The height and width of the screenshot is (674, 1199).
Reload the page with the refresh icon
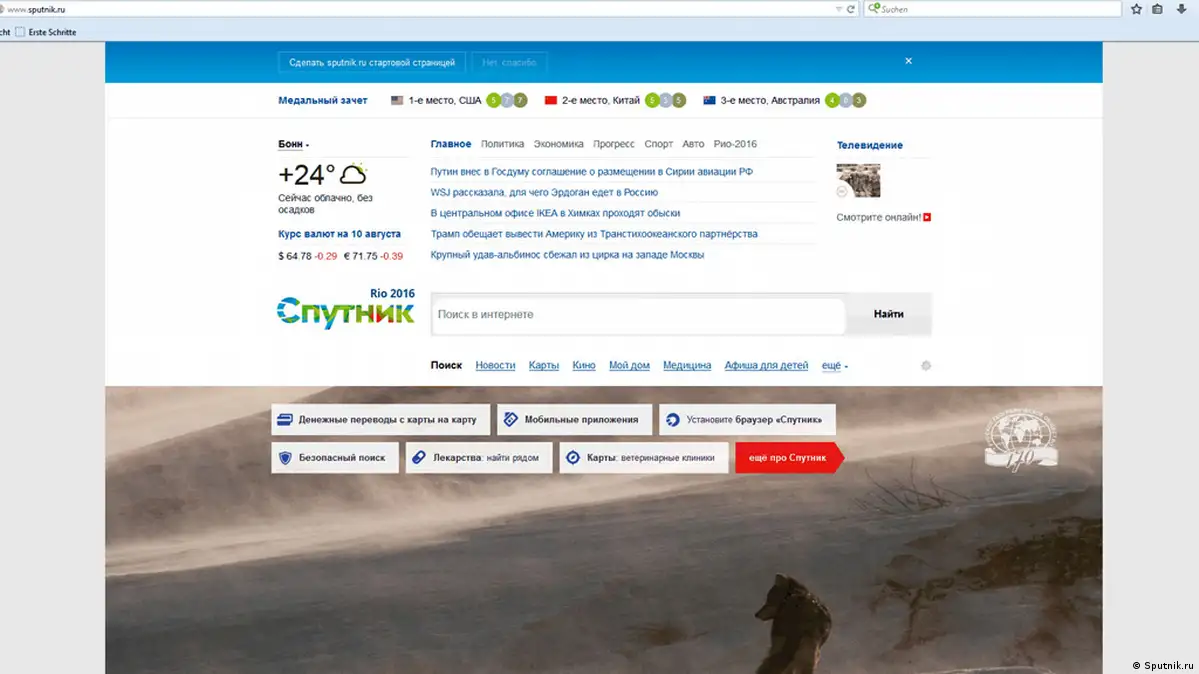851,9
